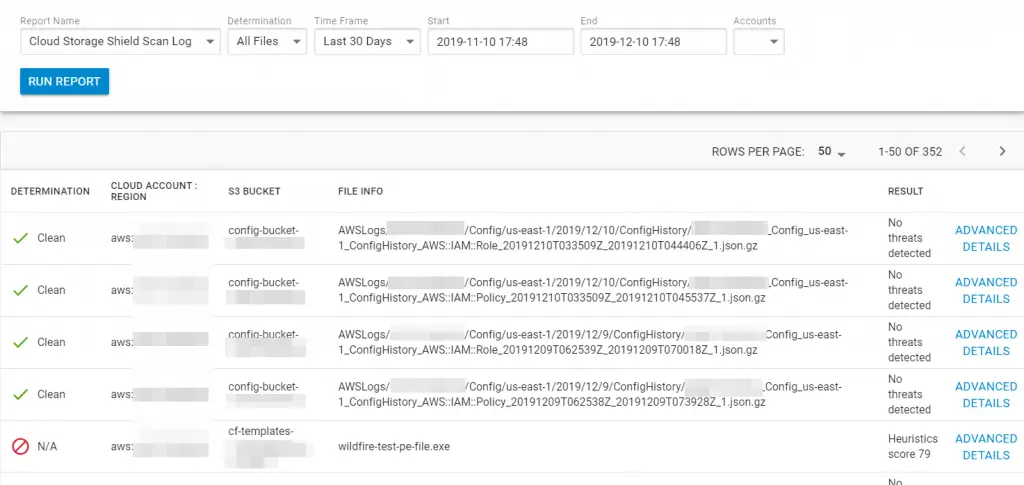This screenshot has width=1024, height=485.
Task: Click the End date field
Action: coord(653,41)
